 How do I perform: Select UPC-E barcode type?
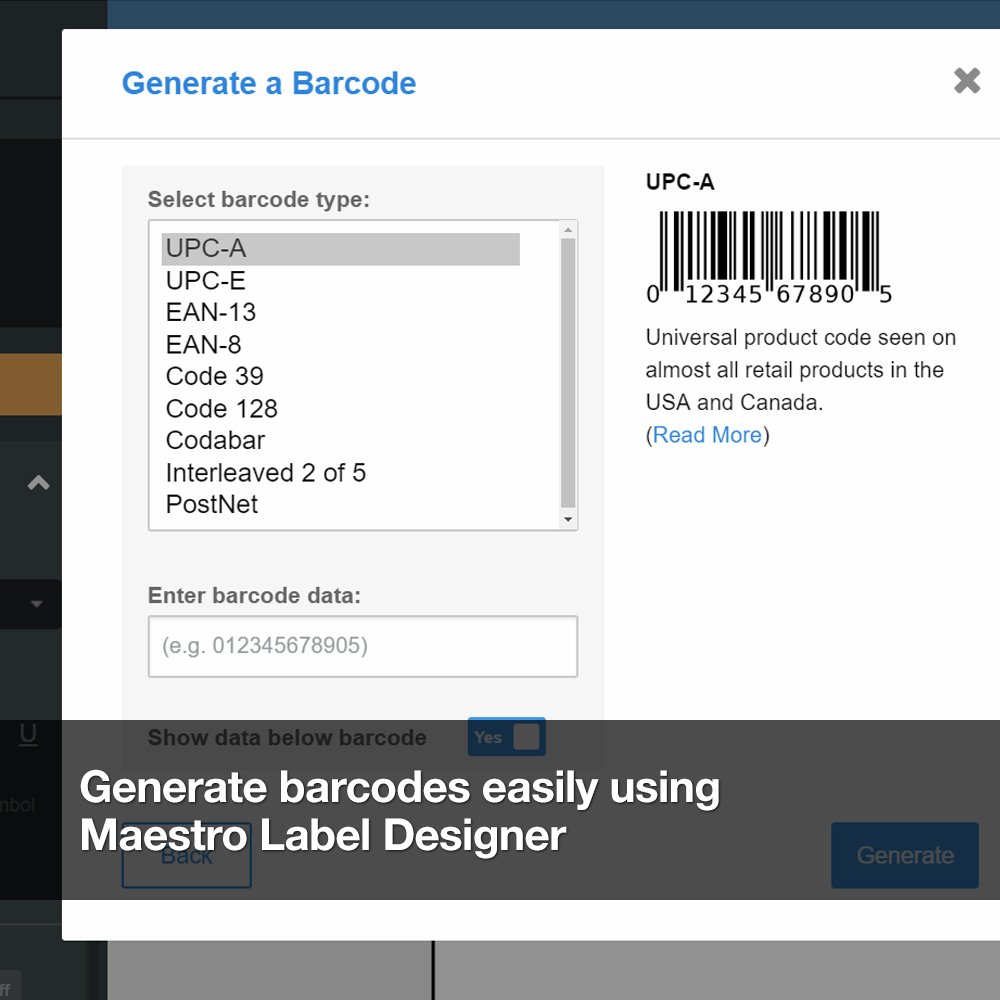tap(341, 281)
